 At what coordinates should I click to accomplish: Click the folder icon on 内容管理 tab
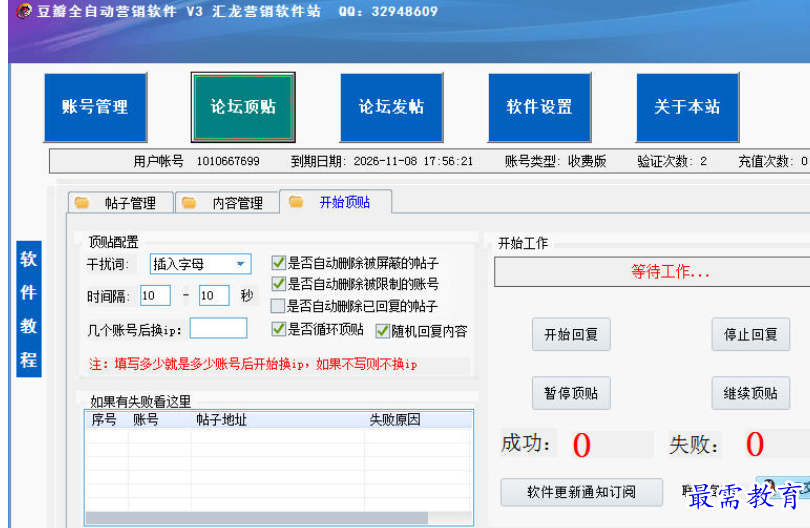tap(189, 203)
